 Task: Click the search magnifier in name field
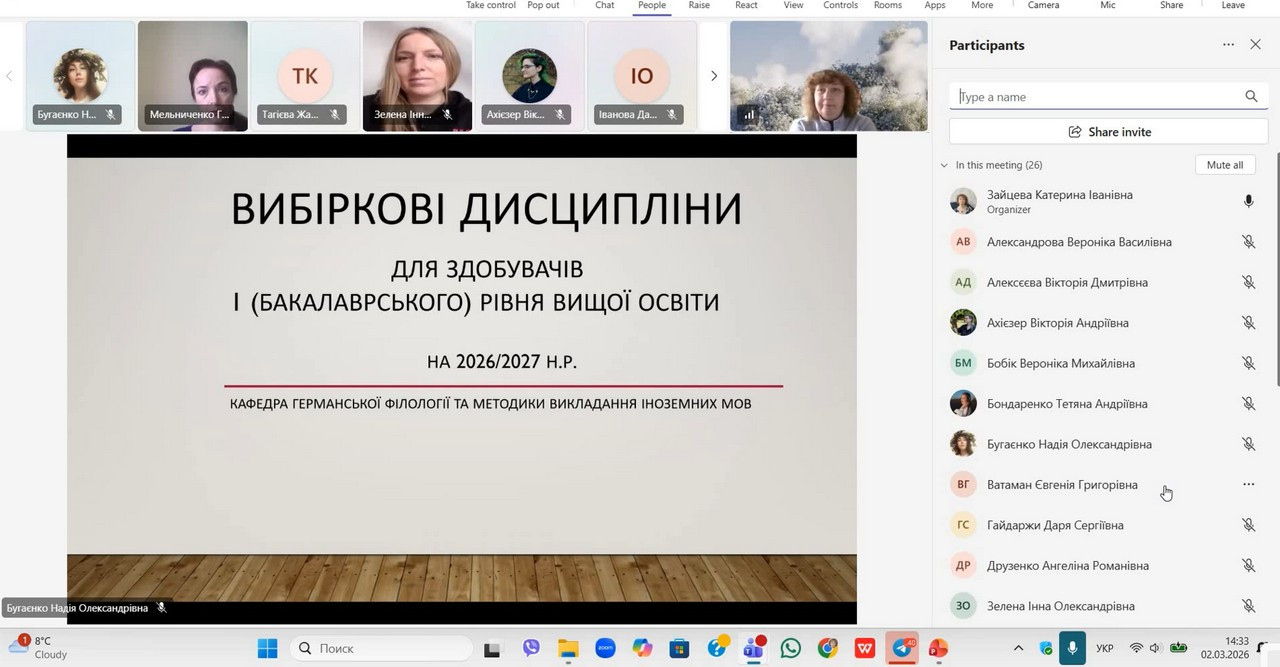tap(1251, 97)
